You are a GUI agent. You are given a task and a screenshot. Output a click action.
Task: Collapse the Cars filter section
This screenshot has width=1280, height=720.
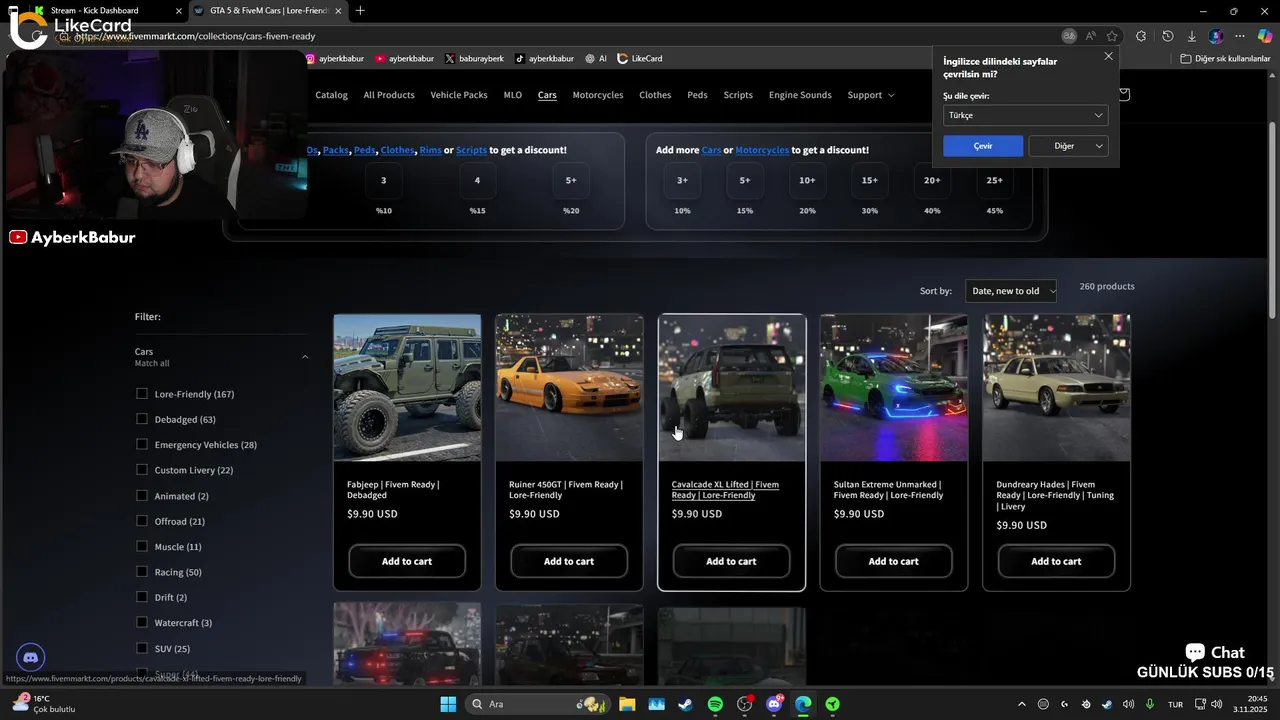pyautogui.click(x=305, y=357)
